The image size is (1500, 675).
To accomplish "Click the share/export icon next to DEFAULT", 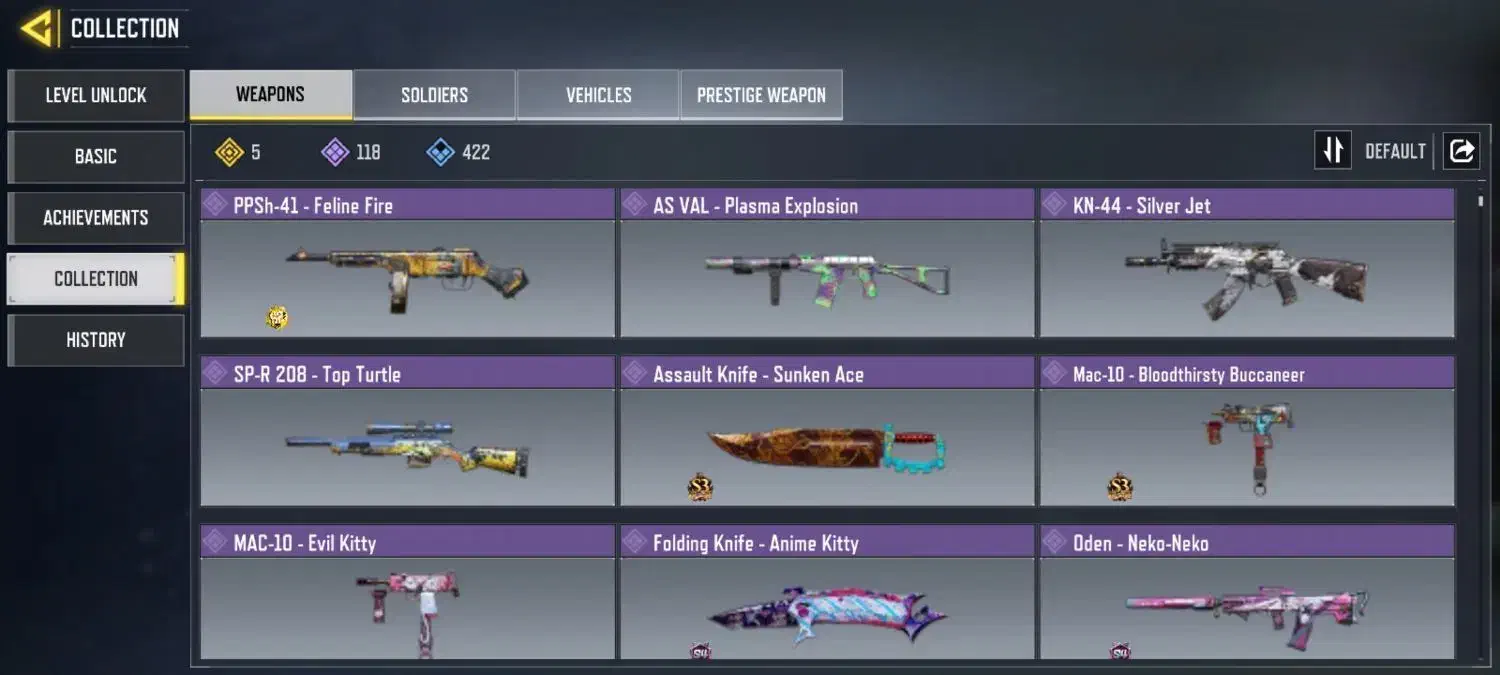I will point(1461,151).
